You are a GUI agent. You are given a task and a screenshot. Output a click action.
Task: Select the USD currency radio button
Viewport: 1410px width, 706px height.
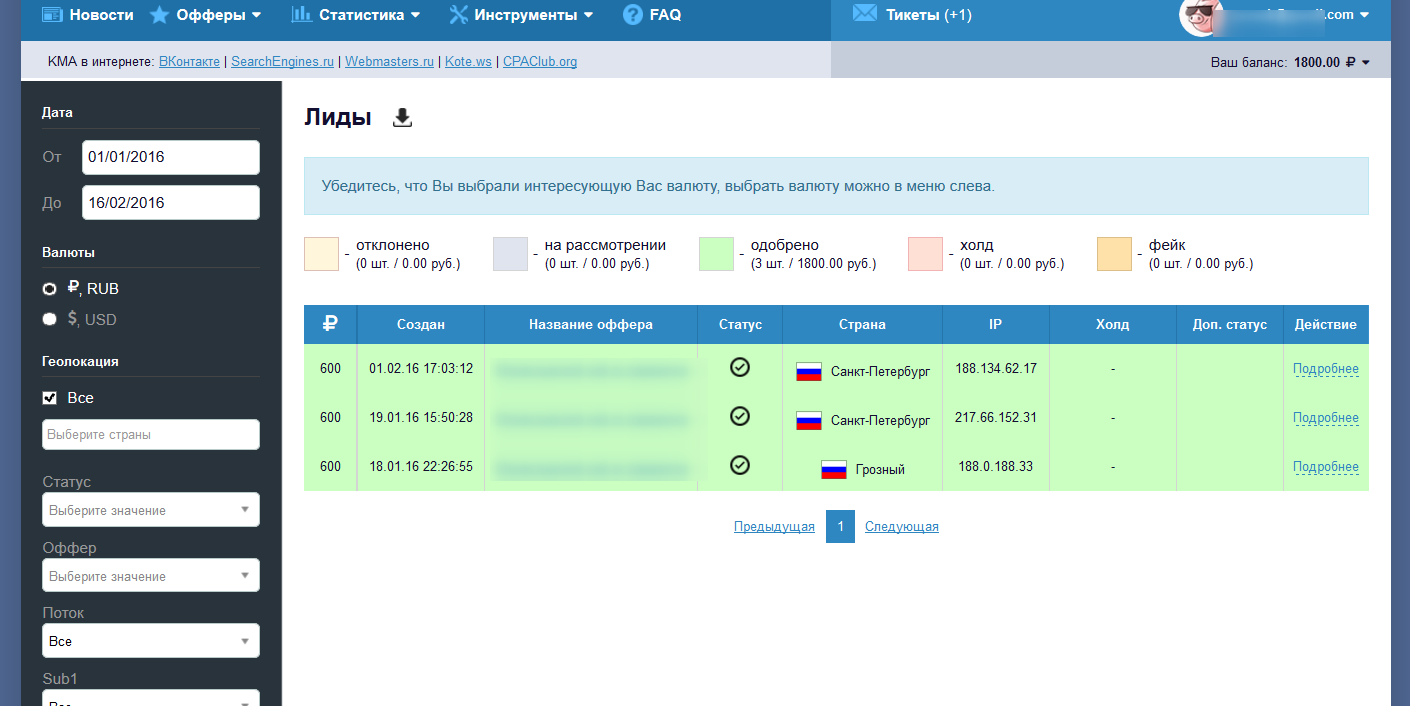pos(49,320)
